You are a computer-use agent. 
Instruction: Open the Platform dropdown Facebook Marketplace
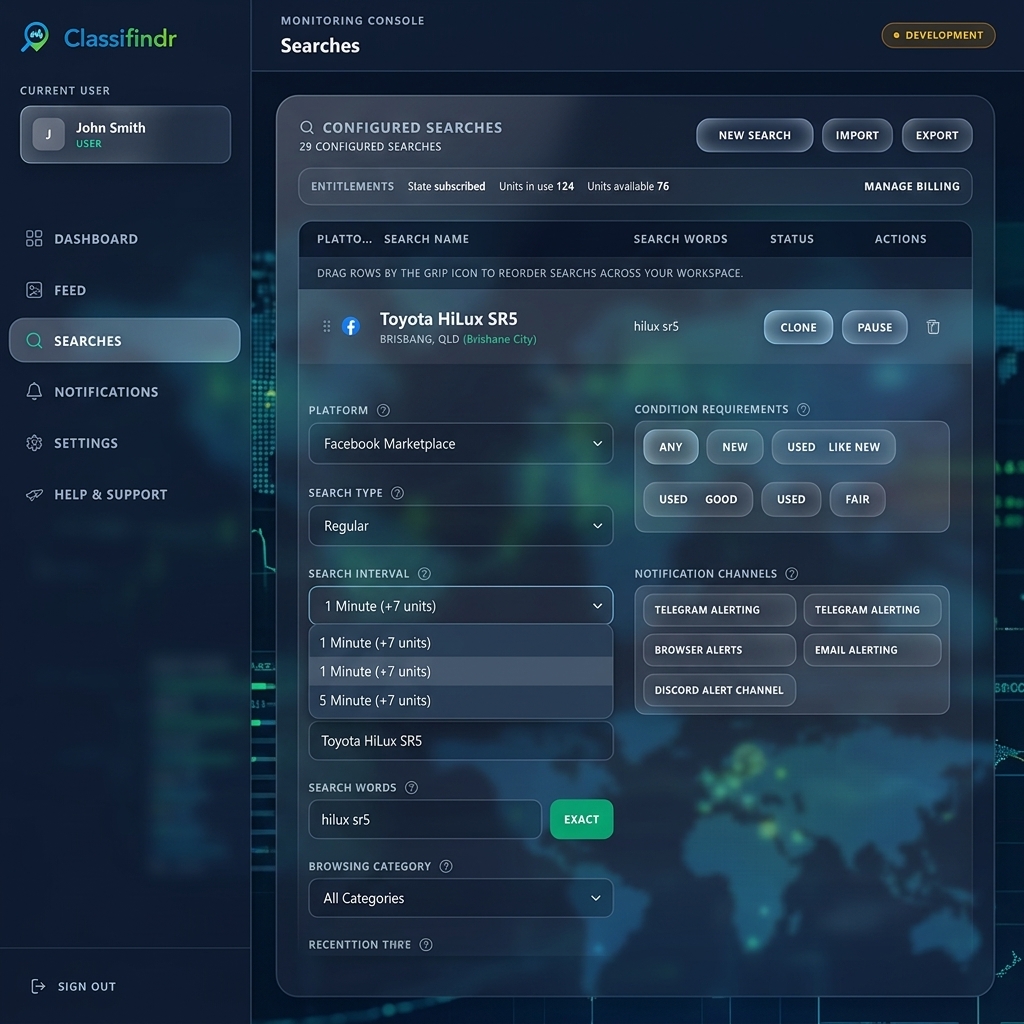pos(460,444)
